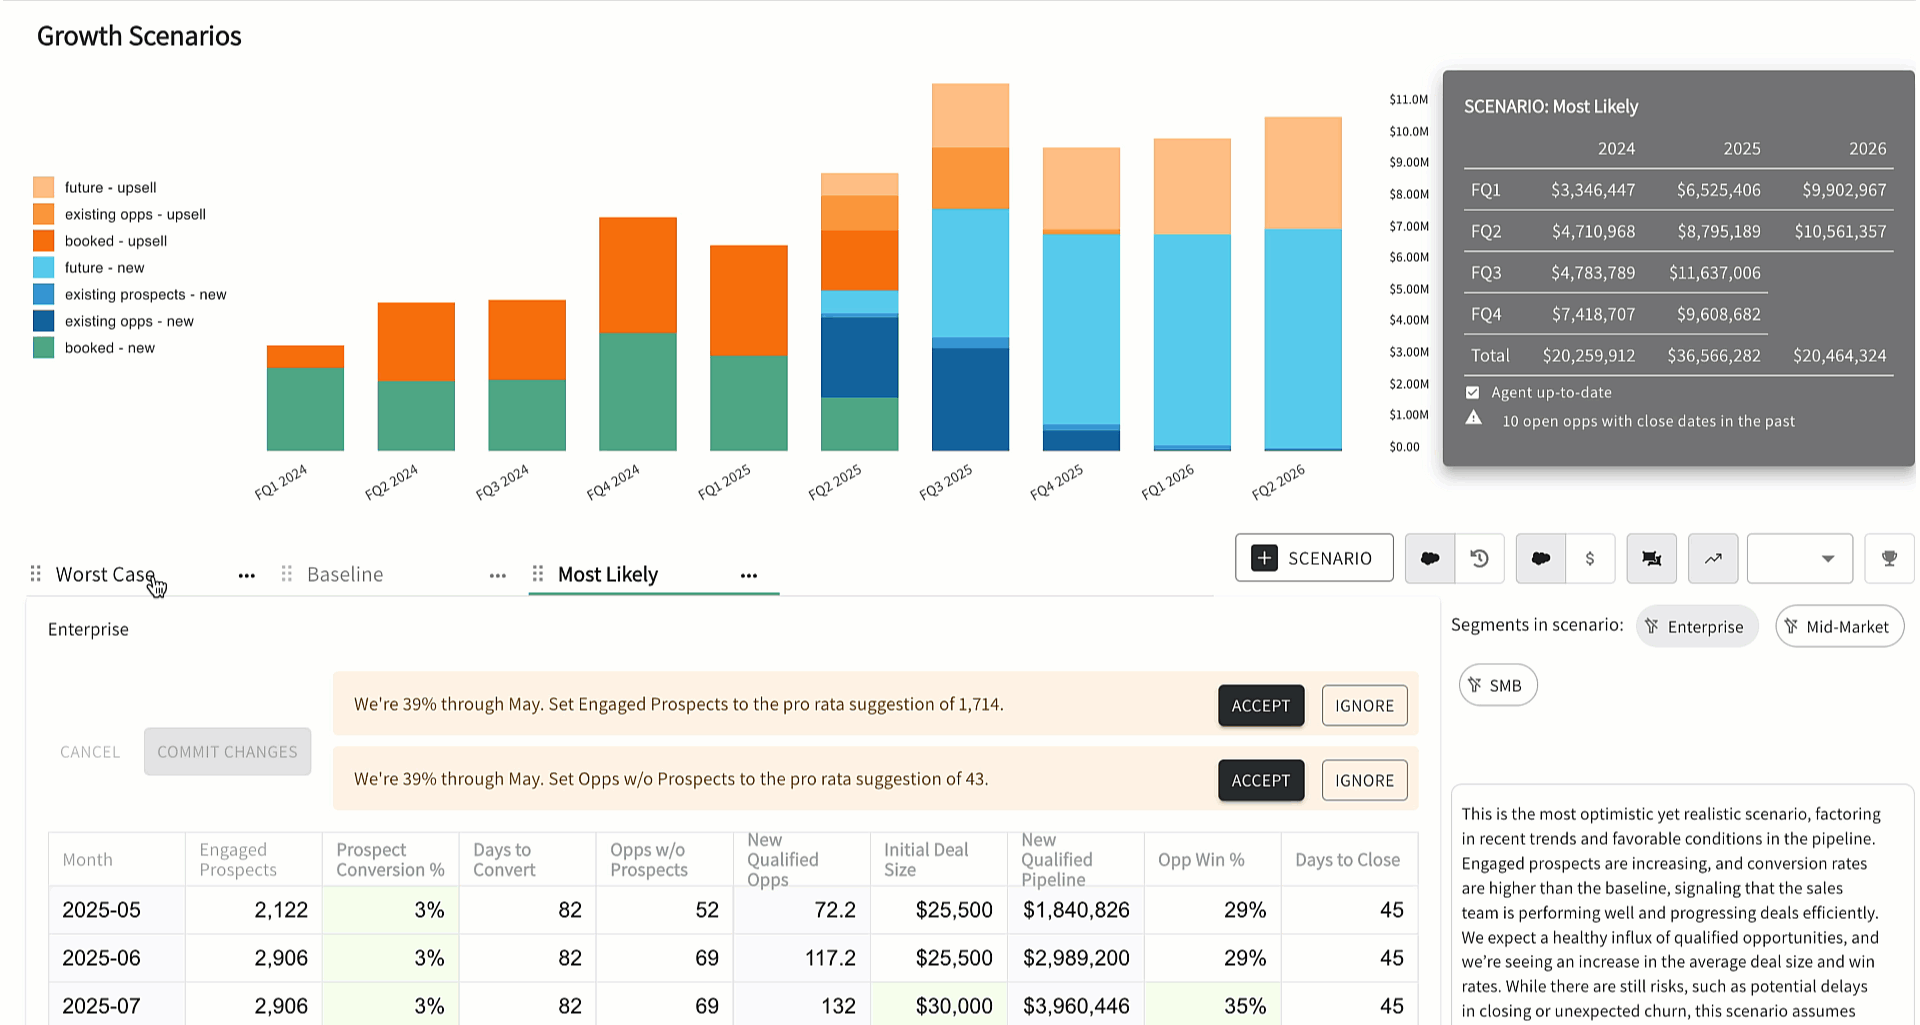Accept the Opps w/o Prospects suggestion

coord(1261,780)
